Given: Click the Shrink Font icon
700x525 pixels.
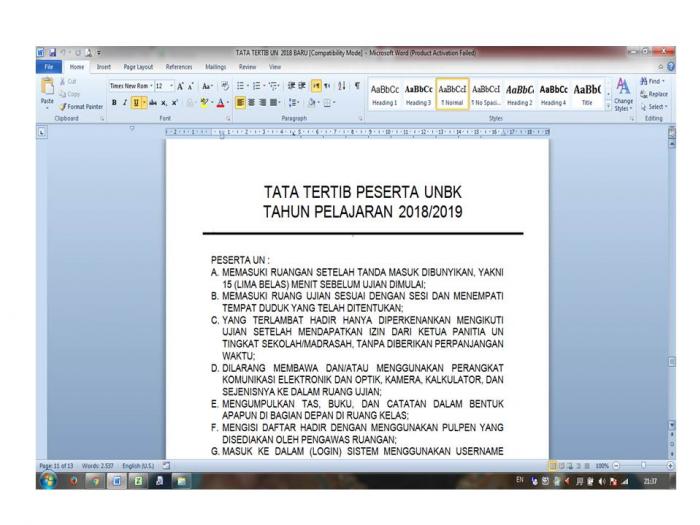Looking at the screenshot, I should (x=191, y=86).
